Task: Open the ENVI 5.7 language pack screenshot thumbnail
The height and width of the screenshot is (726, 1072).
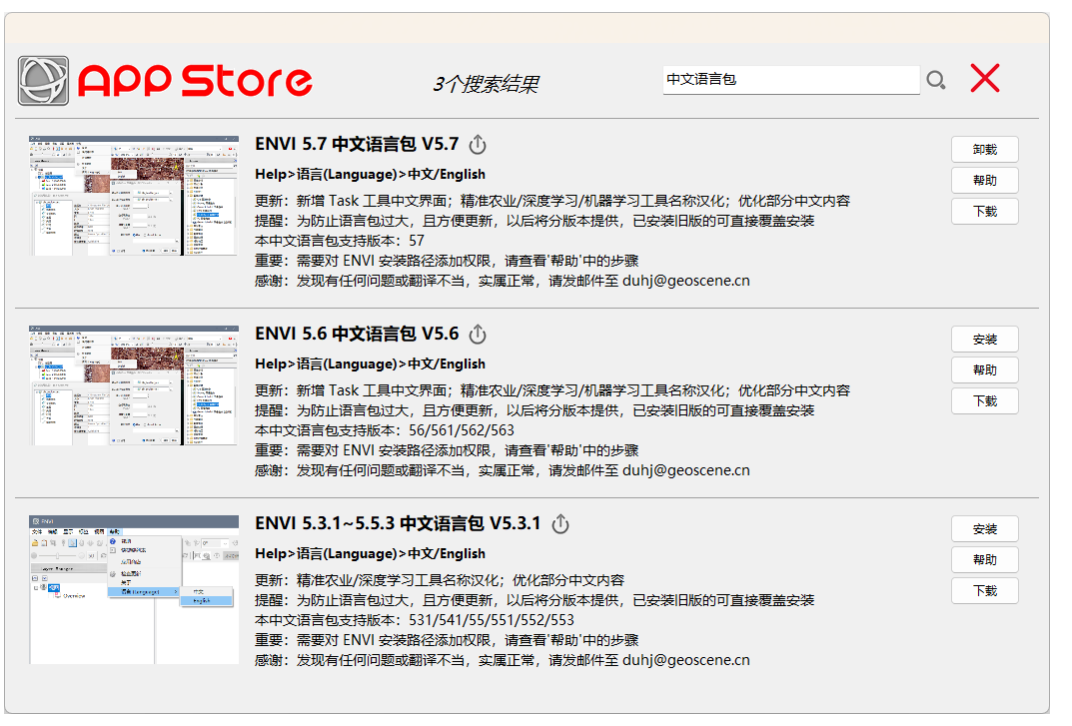Action: [134, 196]
